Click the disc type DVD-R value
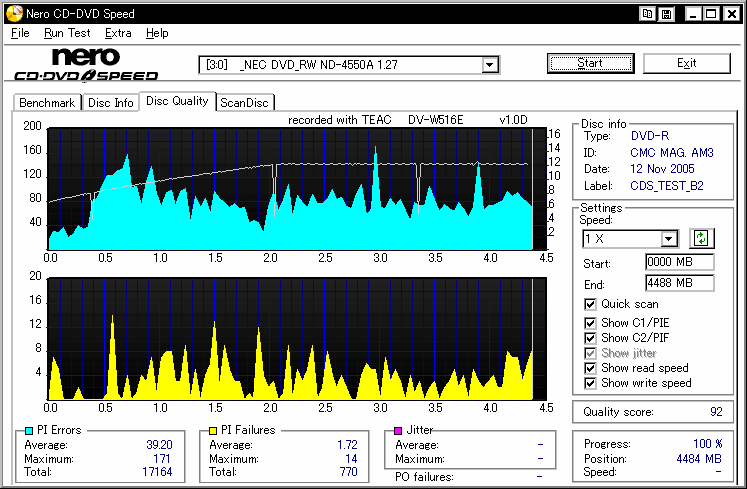Viewport: 747px width, 489px height. pyautogui.click(x=650, y=136)
